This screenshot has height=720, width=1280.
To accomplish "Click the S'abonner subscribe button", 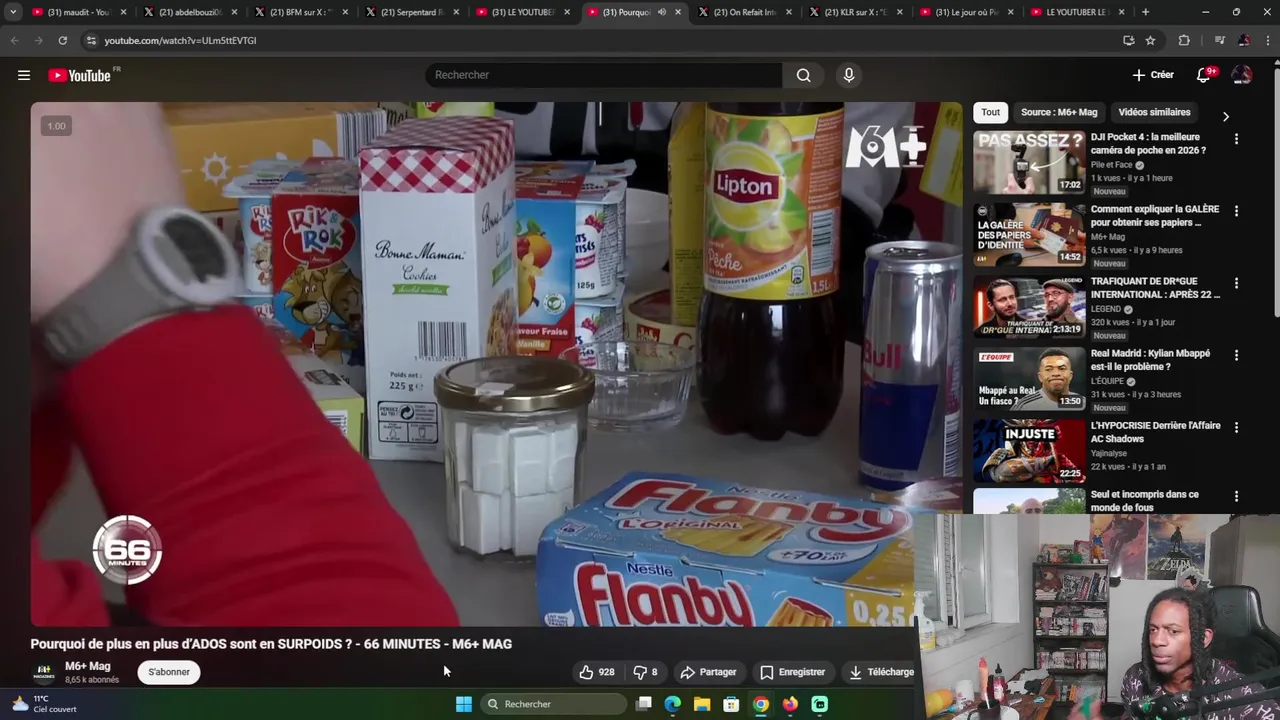I will click(169, 672).
